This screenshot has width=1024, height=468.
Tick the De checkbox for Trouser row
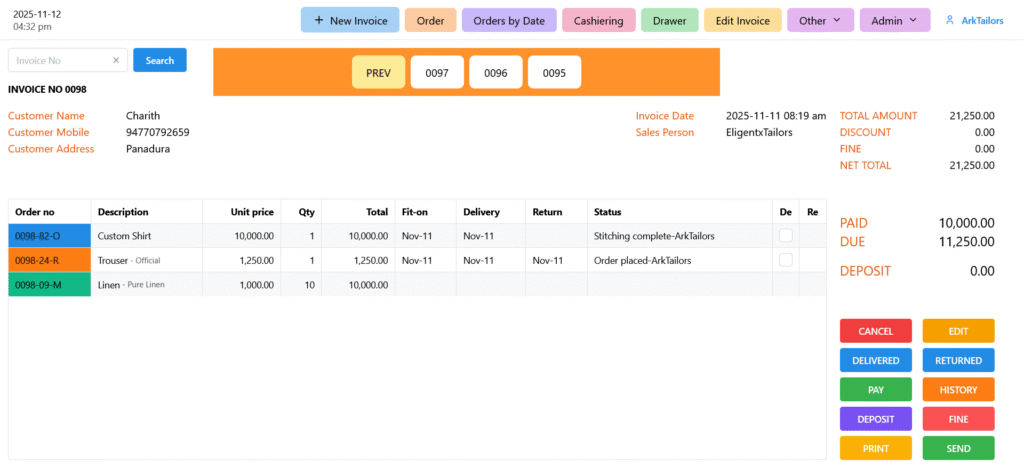(785, 260)
